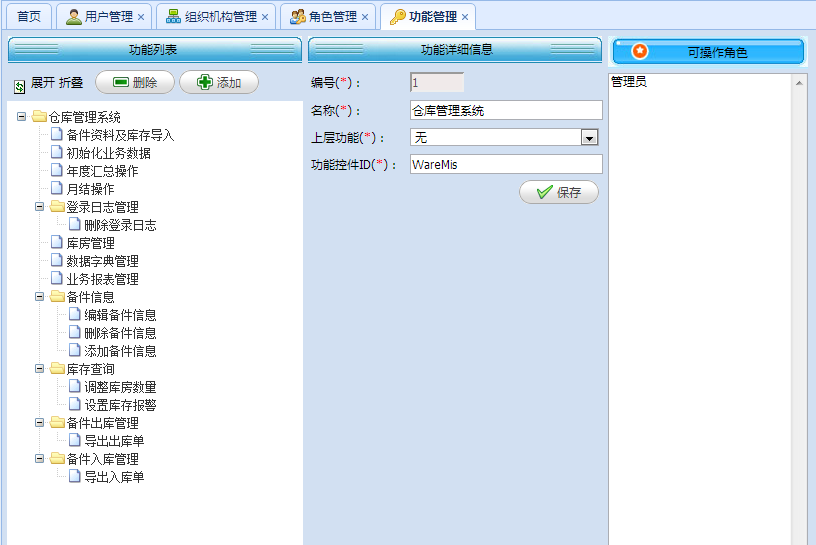Click the folder icon of 备件入库管理
Screen dimensions: 816x545
(x=57, y=459)
